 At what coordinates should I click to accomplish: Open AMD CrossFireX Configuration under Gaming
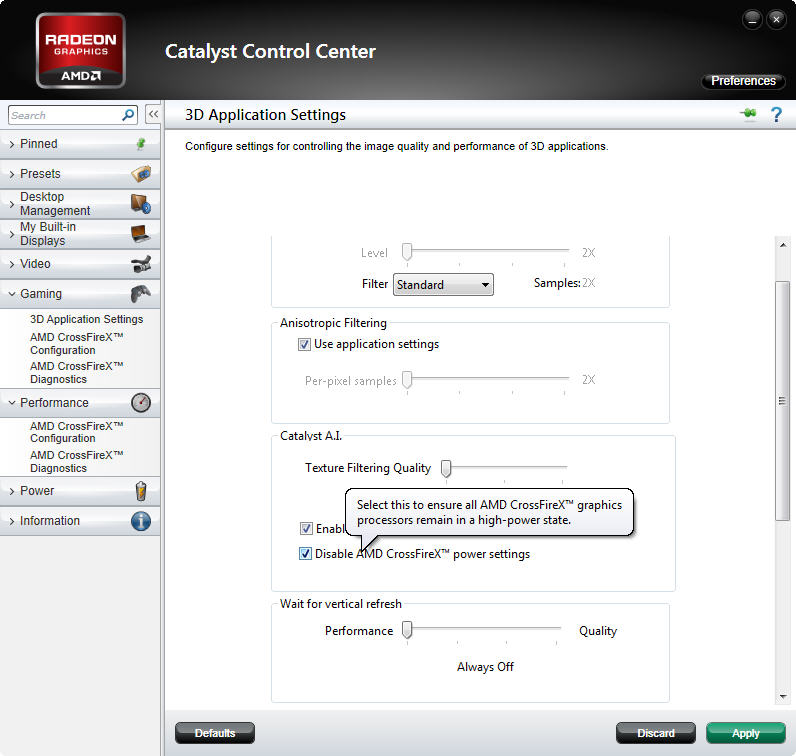coord(77,344)
